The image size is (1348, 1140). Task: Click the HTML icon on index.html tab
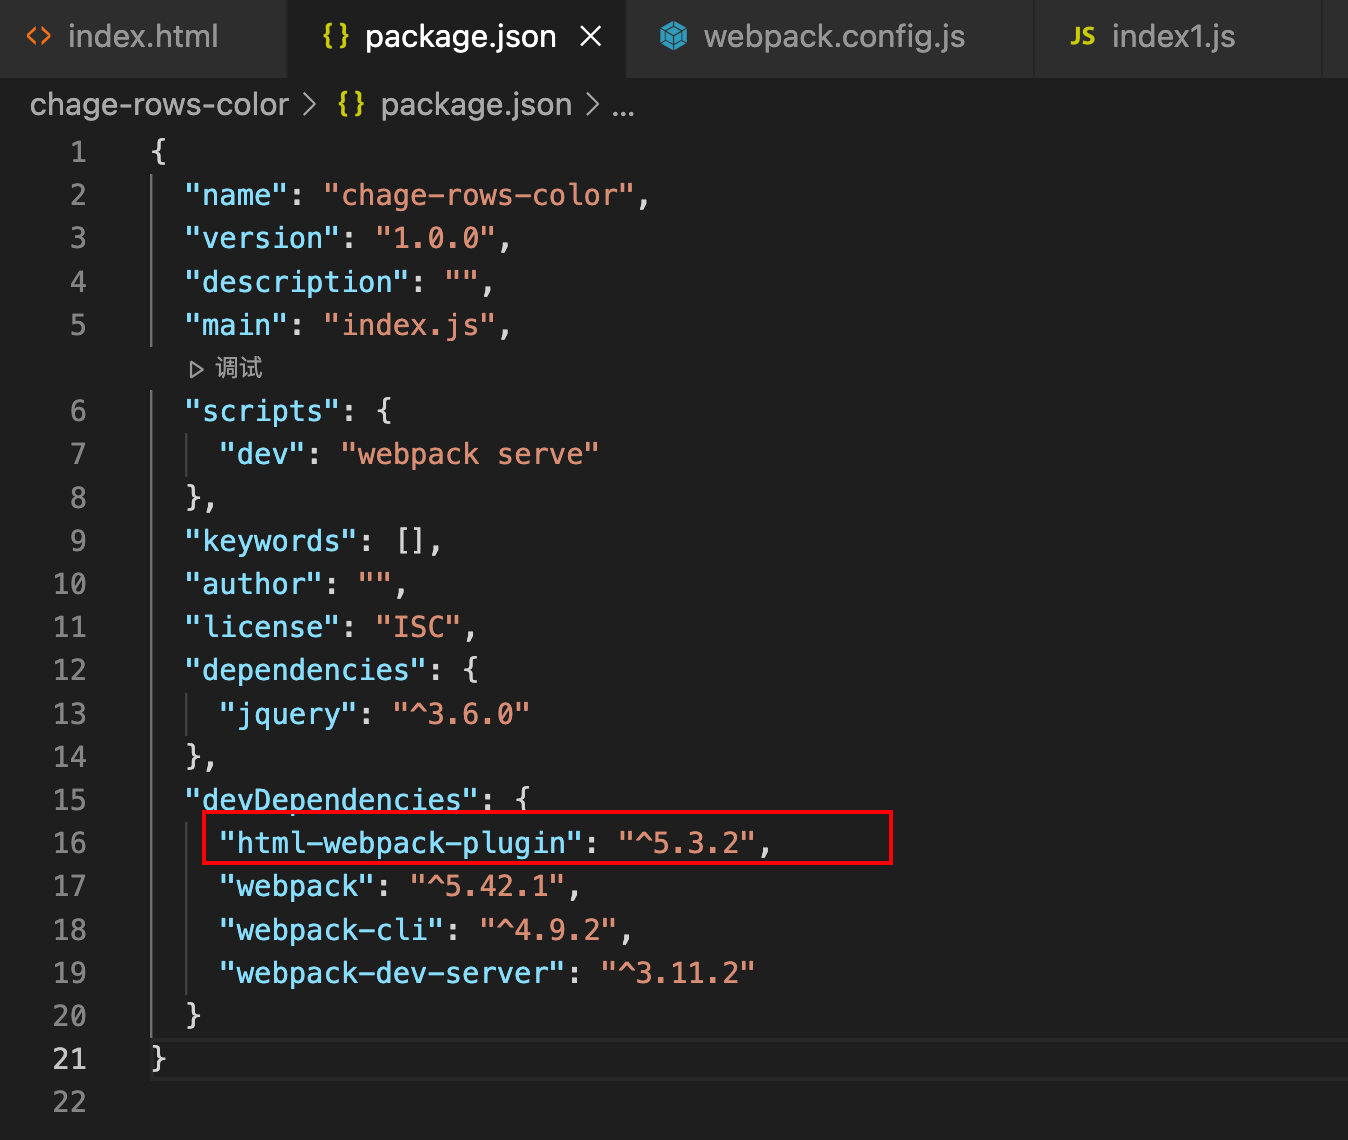click(38, 36)
